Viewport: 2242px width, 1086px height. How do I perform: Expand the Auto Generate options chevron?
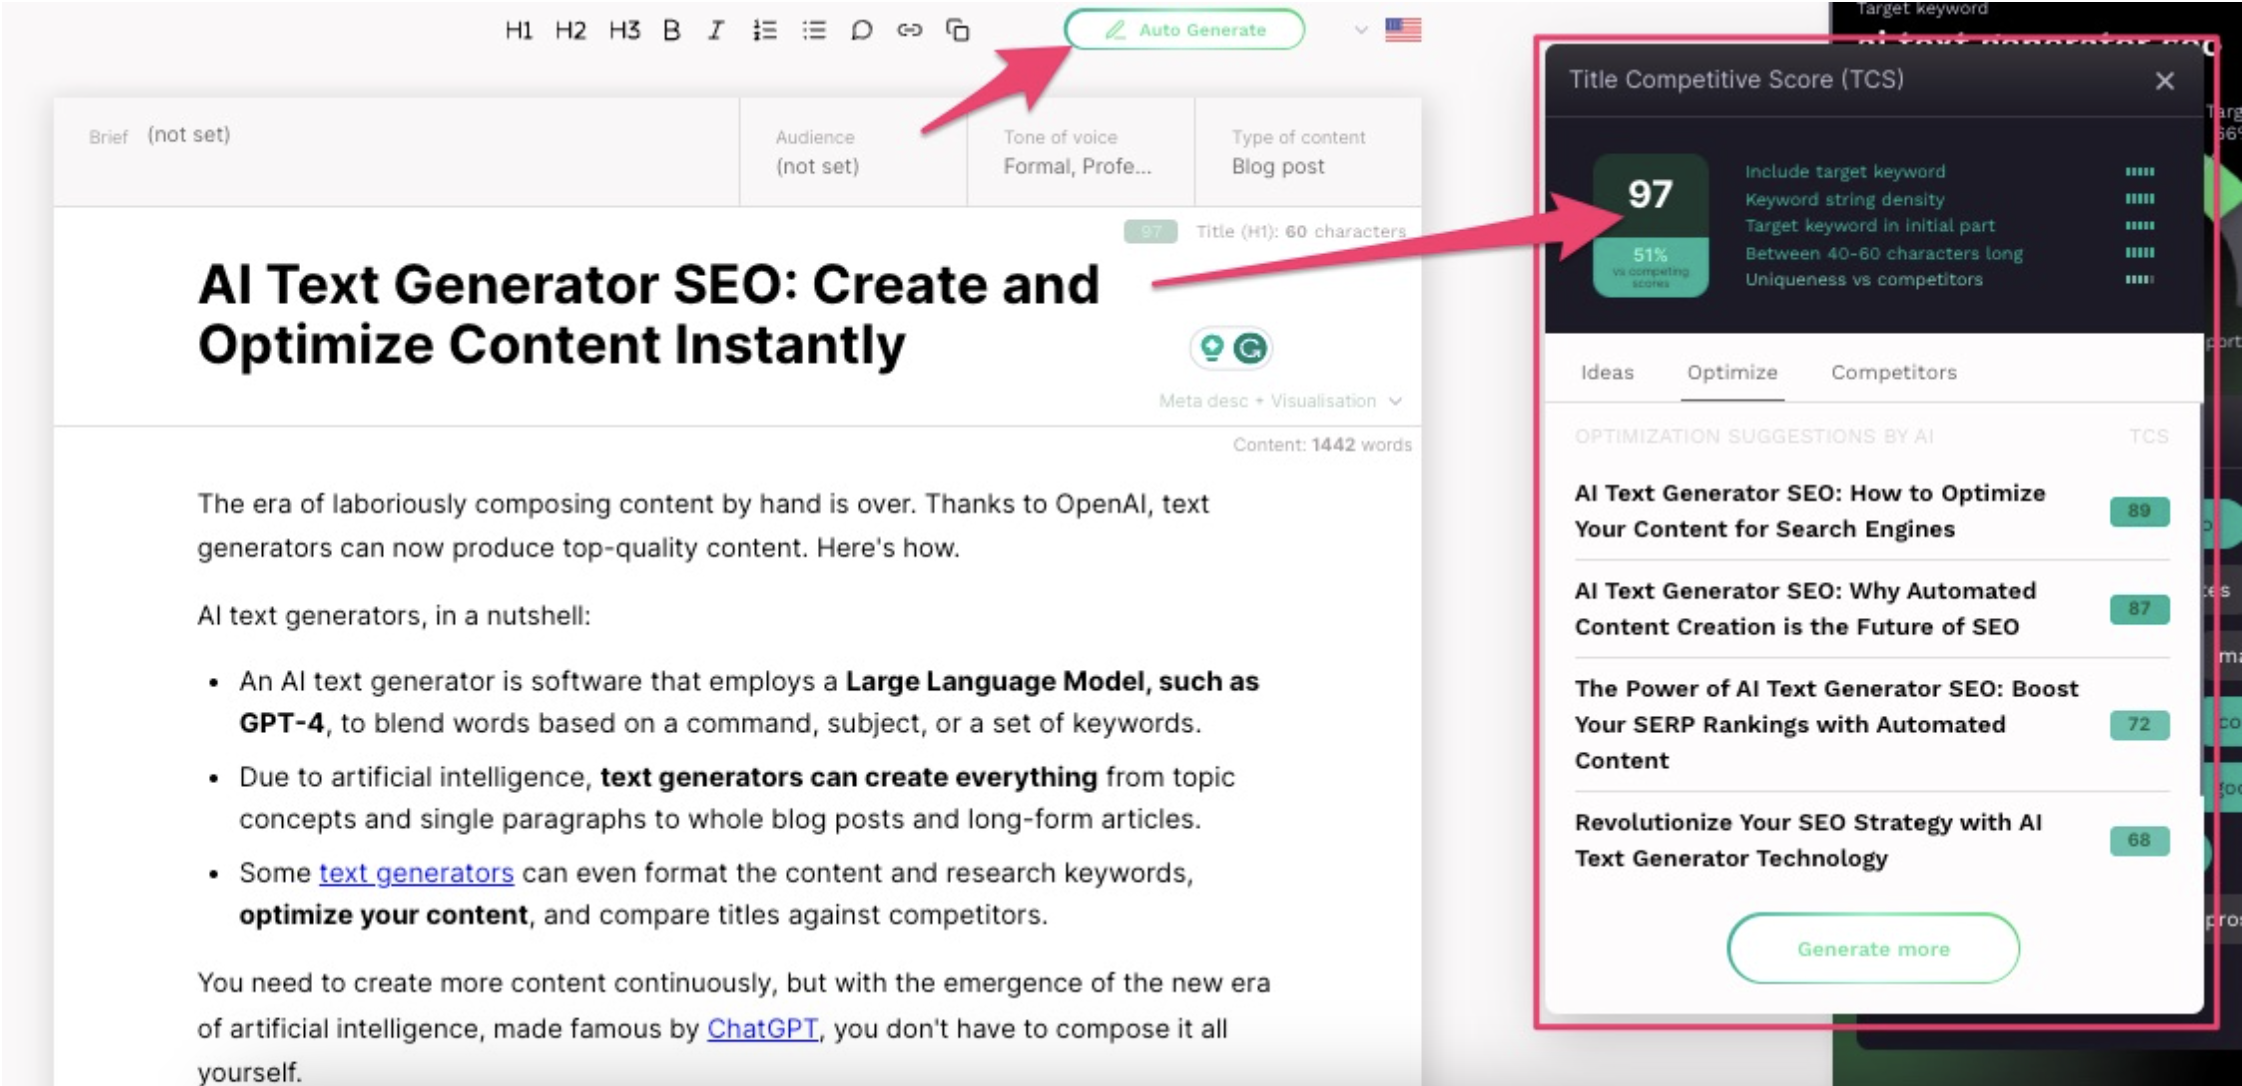point(1360,30)
